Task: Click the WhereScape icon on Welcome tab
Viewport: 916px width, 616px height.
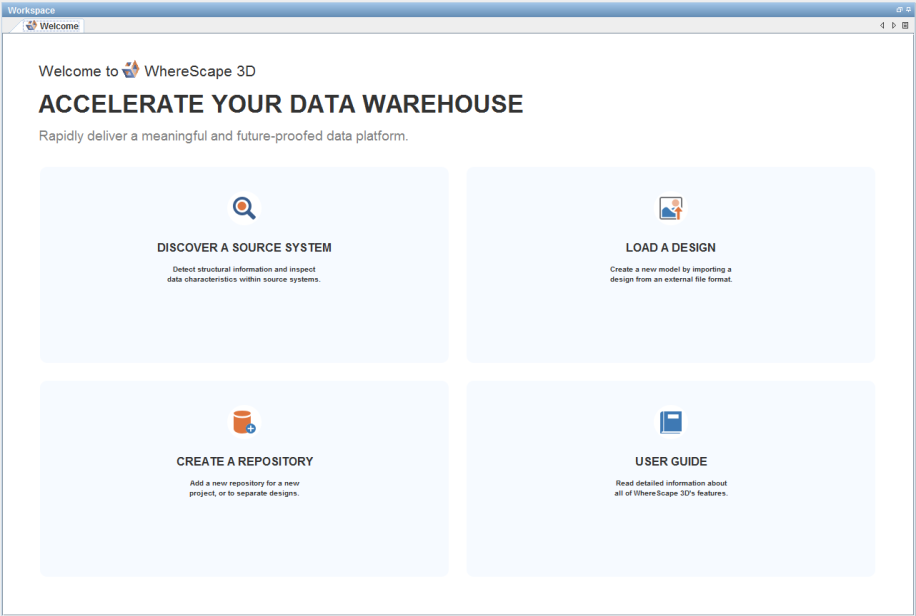Action: 32,26
